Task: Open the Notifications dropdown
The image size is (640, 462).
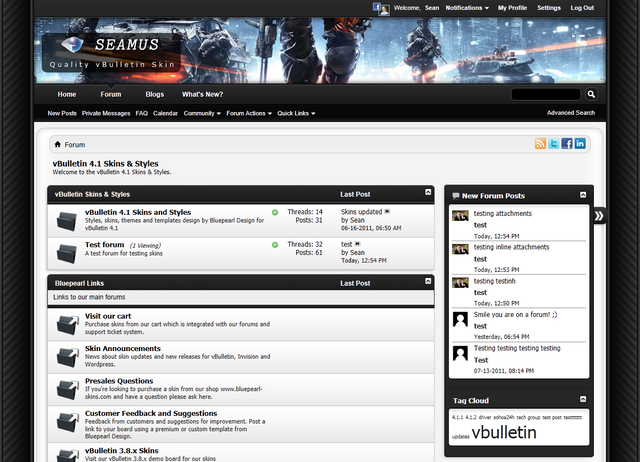Action: (x=467, y=8)
